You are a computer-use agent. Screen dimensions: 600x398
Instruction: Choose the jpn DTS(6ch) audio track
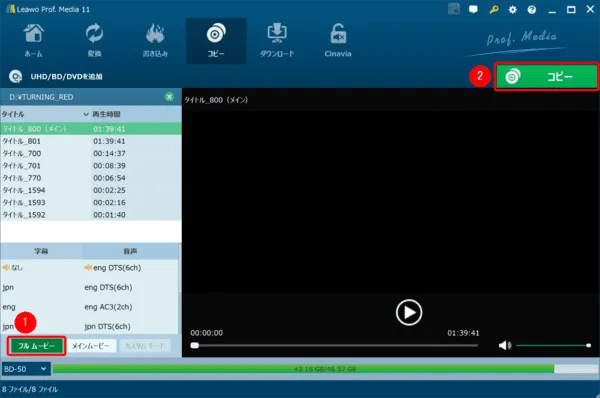[108, 326]
